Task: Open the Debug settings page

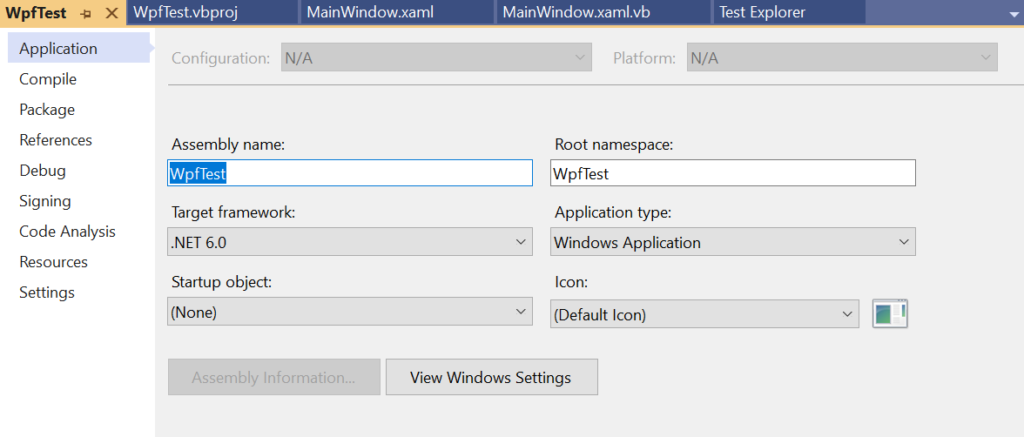Action: pos(42,170)
